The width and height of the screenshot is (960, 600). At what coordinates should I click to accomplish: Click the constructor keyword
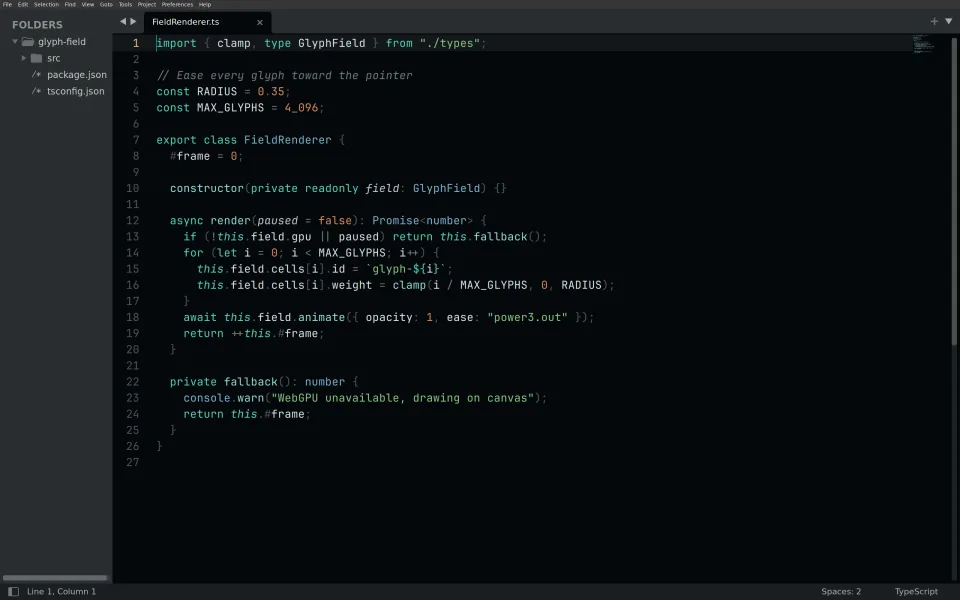(207, 189)
